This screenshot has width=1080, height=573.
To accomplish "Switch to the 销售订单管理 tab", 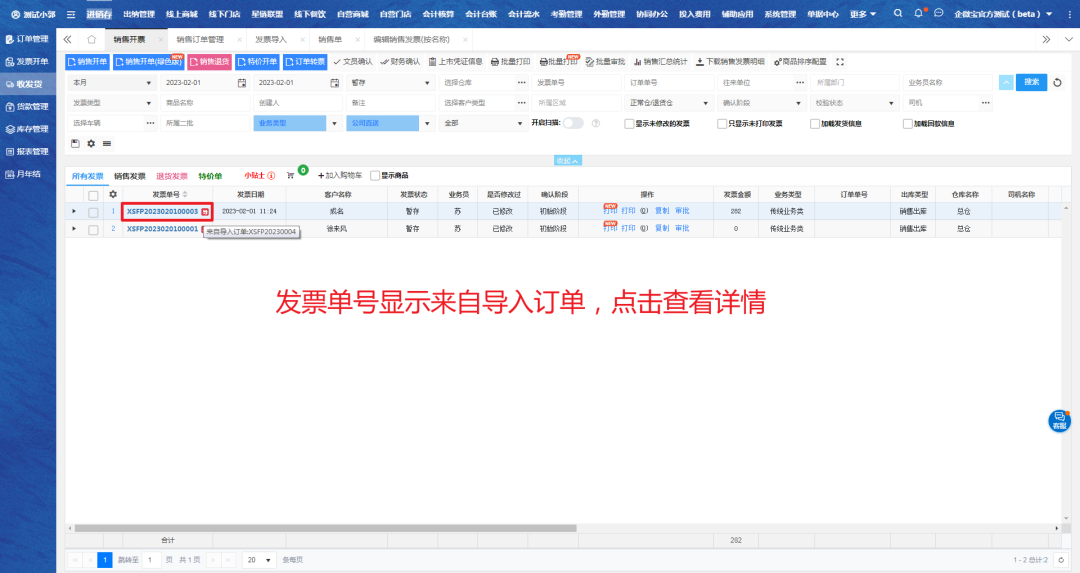I will (x=201, y=39).
